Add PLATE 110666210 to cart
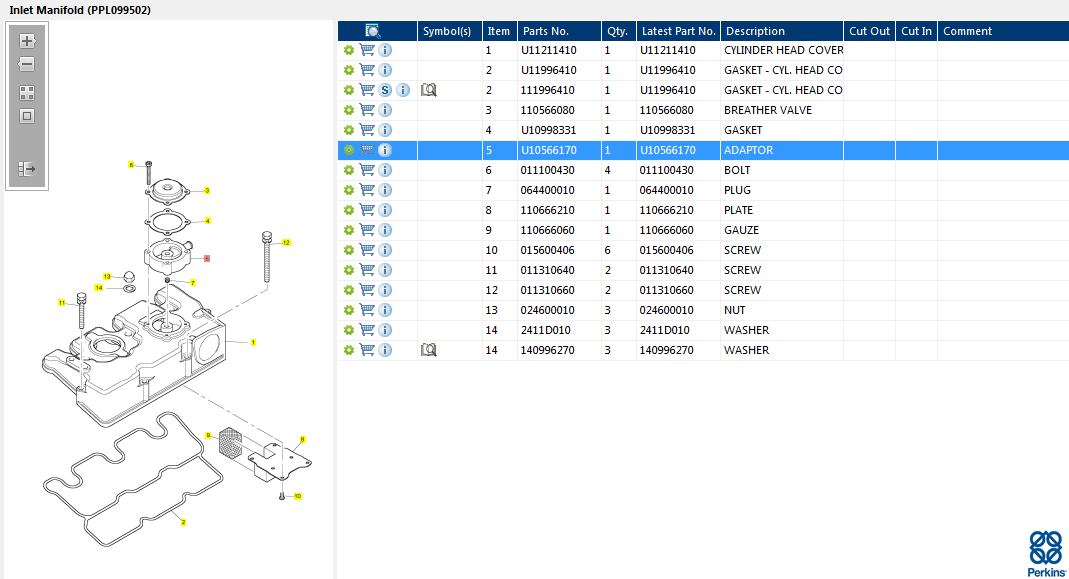 (367, 210)
